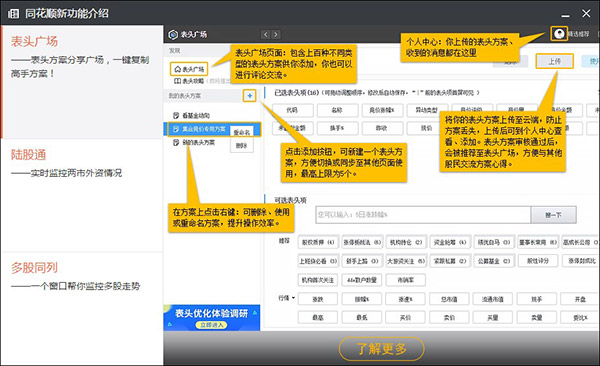Click the 名称 selected header item
This screenshot has height=366, width=600.
[x=337, y=110]
